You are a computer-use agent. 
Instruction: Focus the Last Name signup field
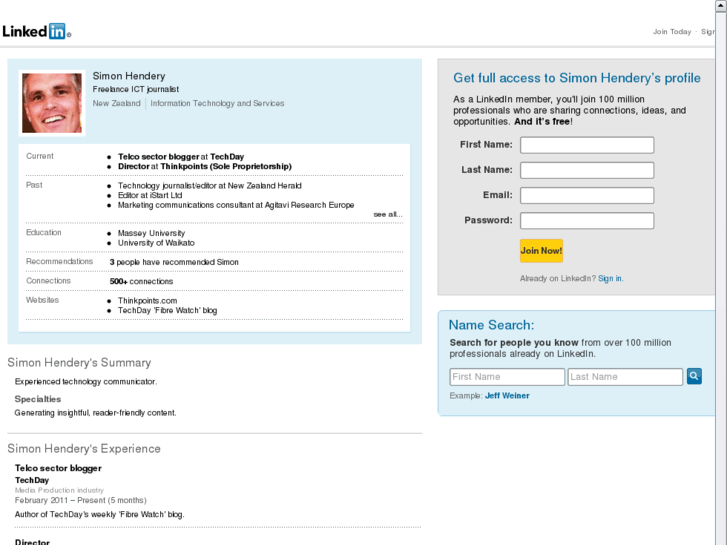coord(587,170)
